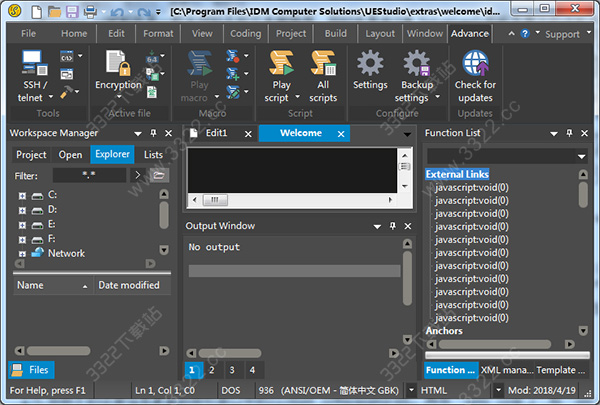Click the Filter input field

90,175
